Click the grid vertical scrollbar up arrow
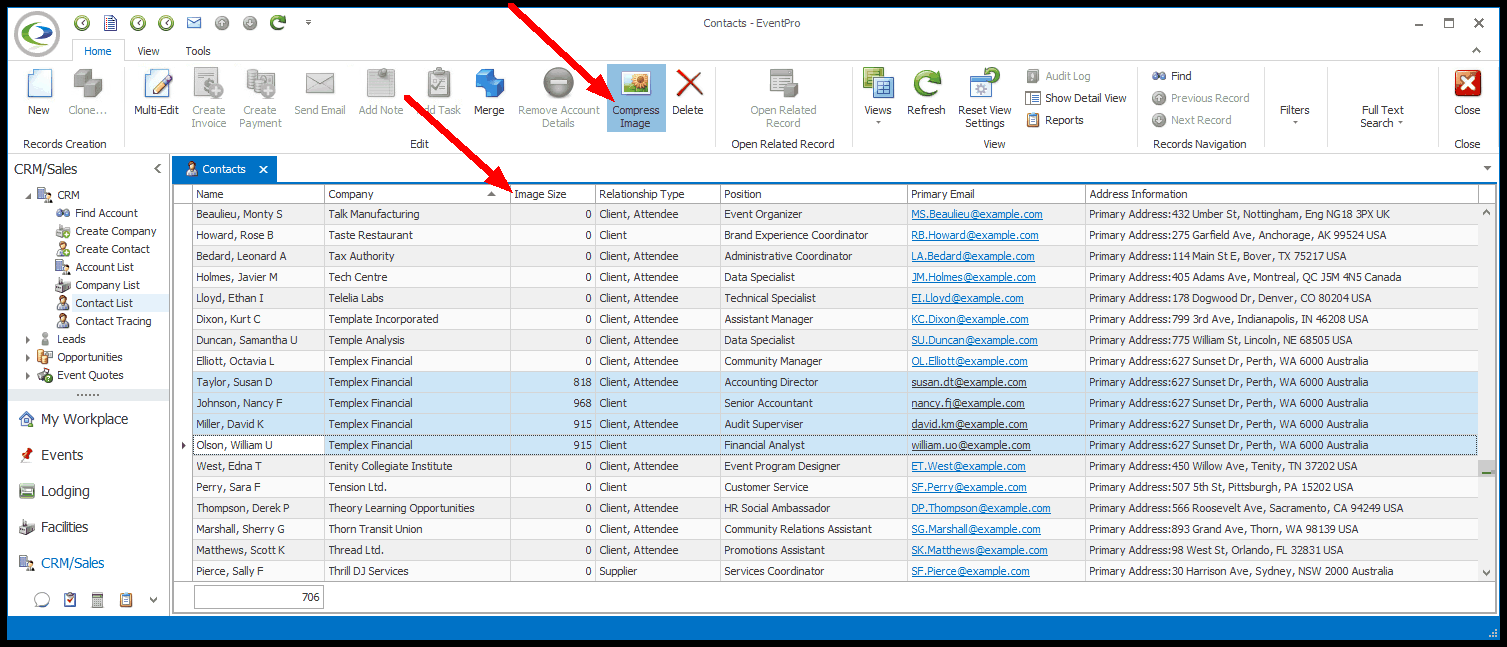The width and height of the screenshot is (1507, 647). [1488, 211]
